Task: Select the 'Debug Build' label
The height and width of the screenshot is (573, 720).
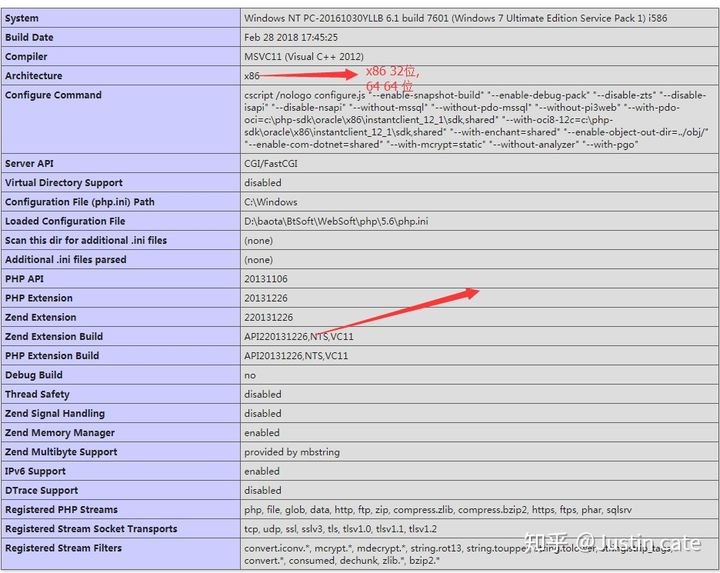Action: (34, 375)
